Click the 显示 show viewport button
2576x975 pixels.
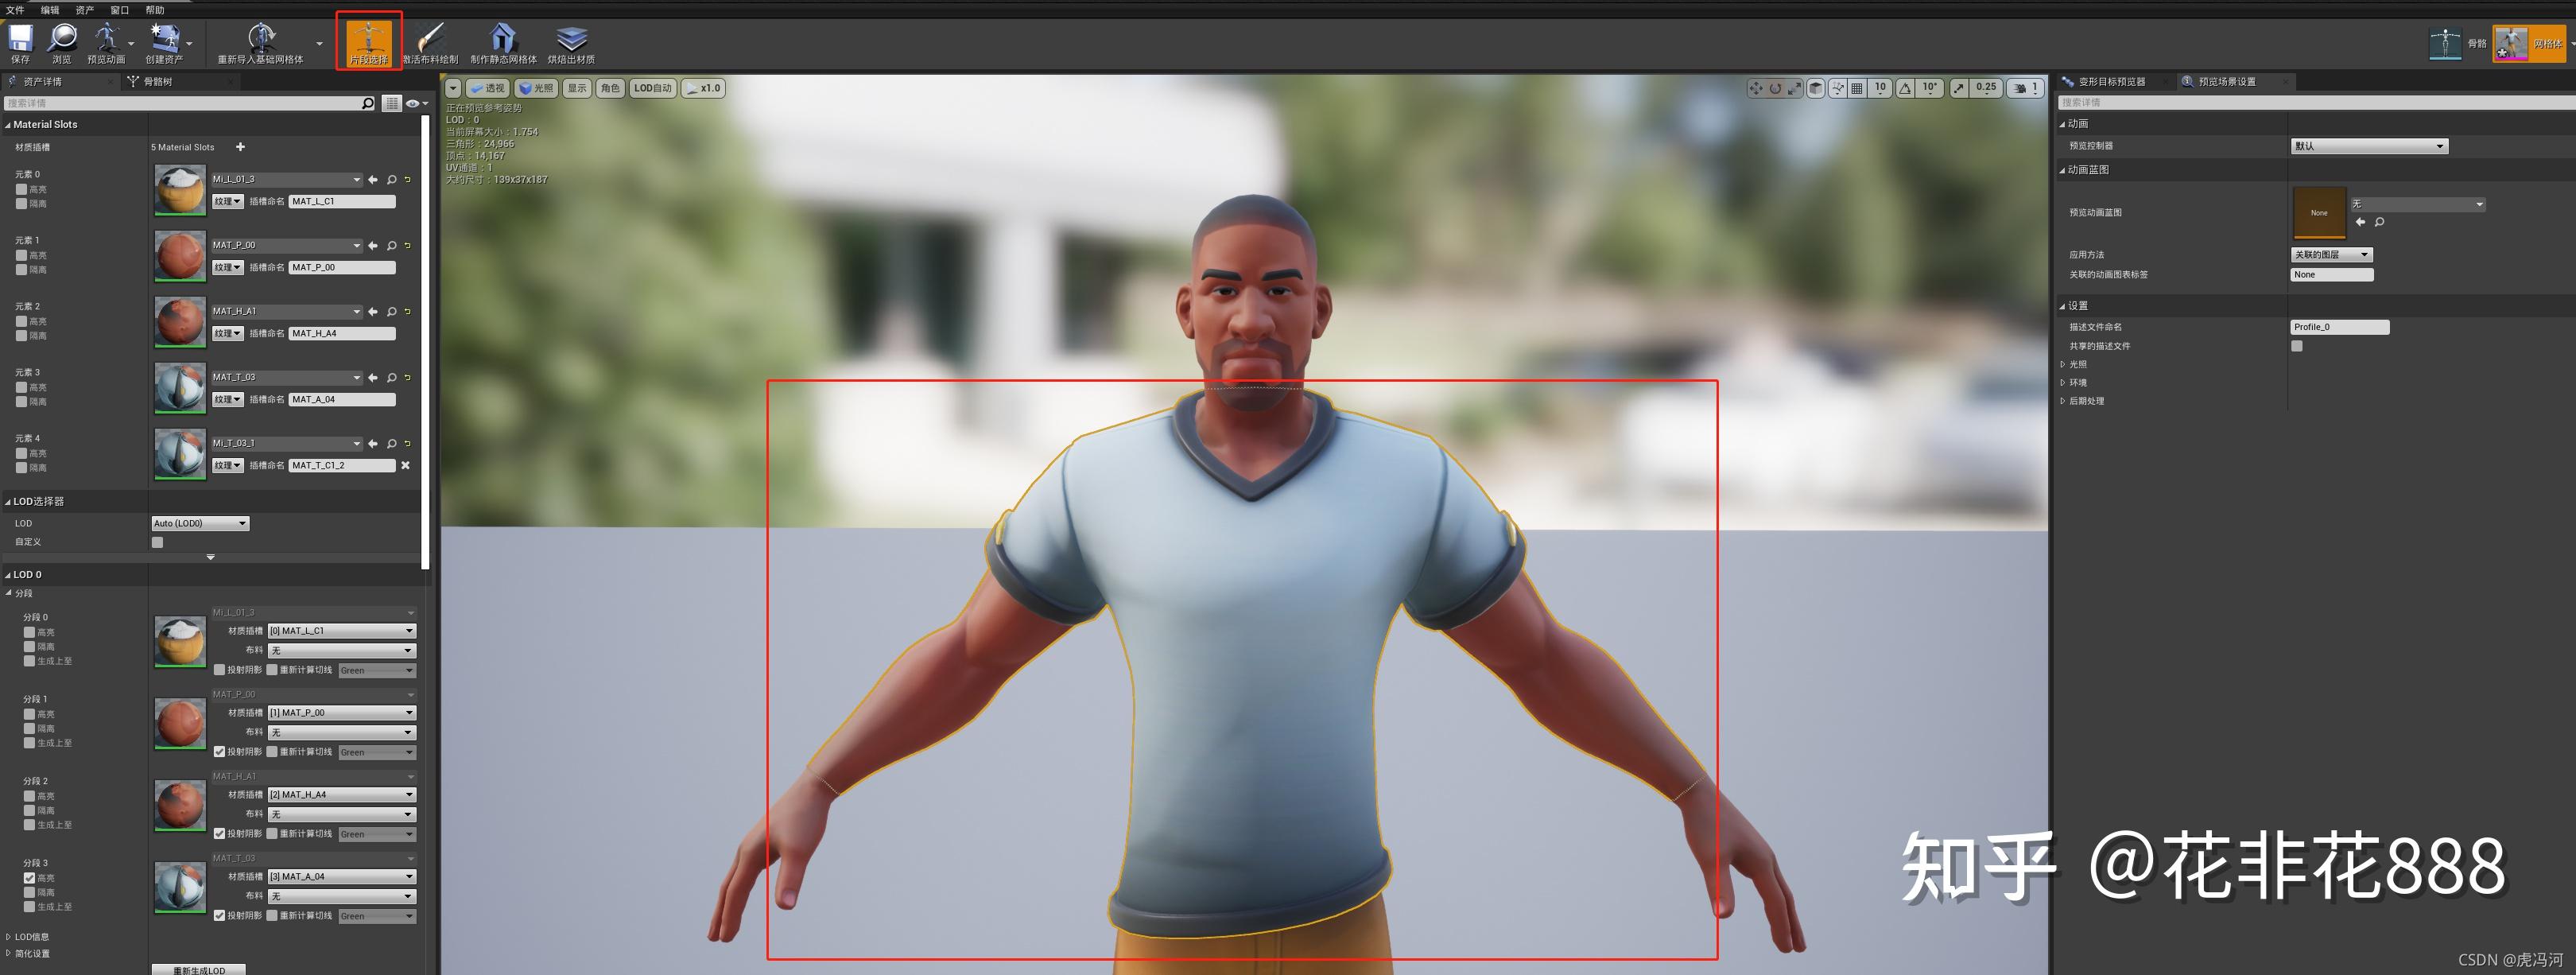pyautogui.click(x=577, y=88)
